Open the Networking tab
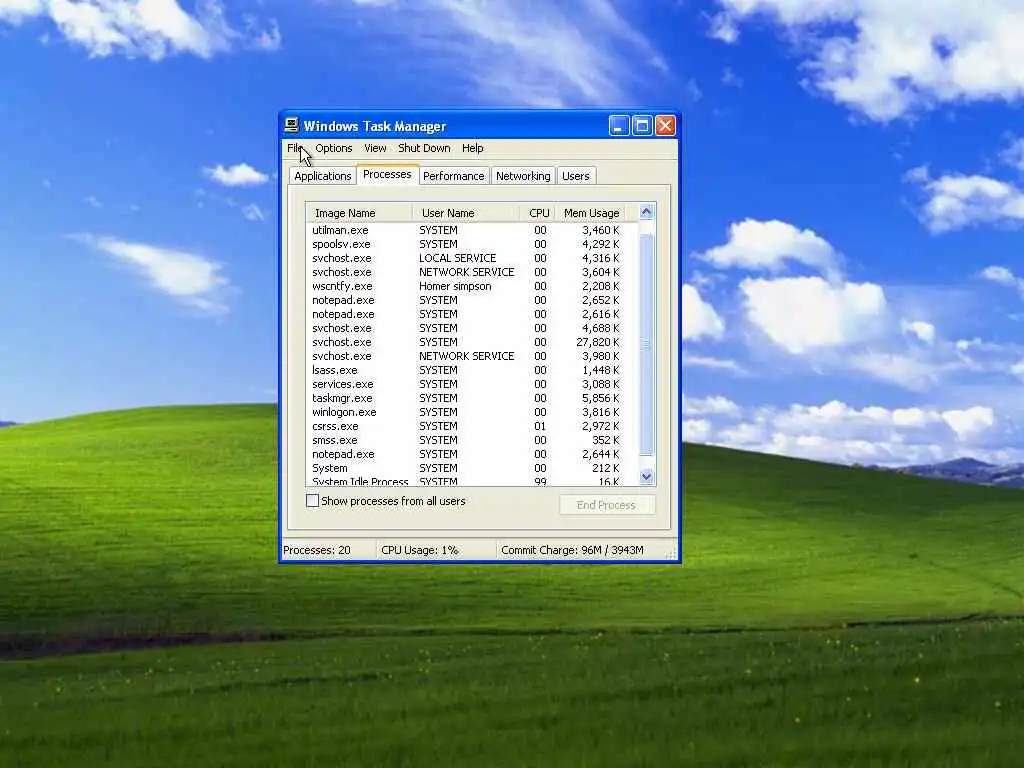The height and width of the screenshot is (768, 1024). coord(523,176)
